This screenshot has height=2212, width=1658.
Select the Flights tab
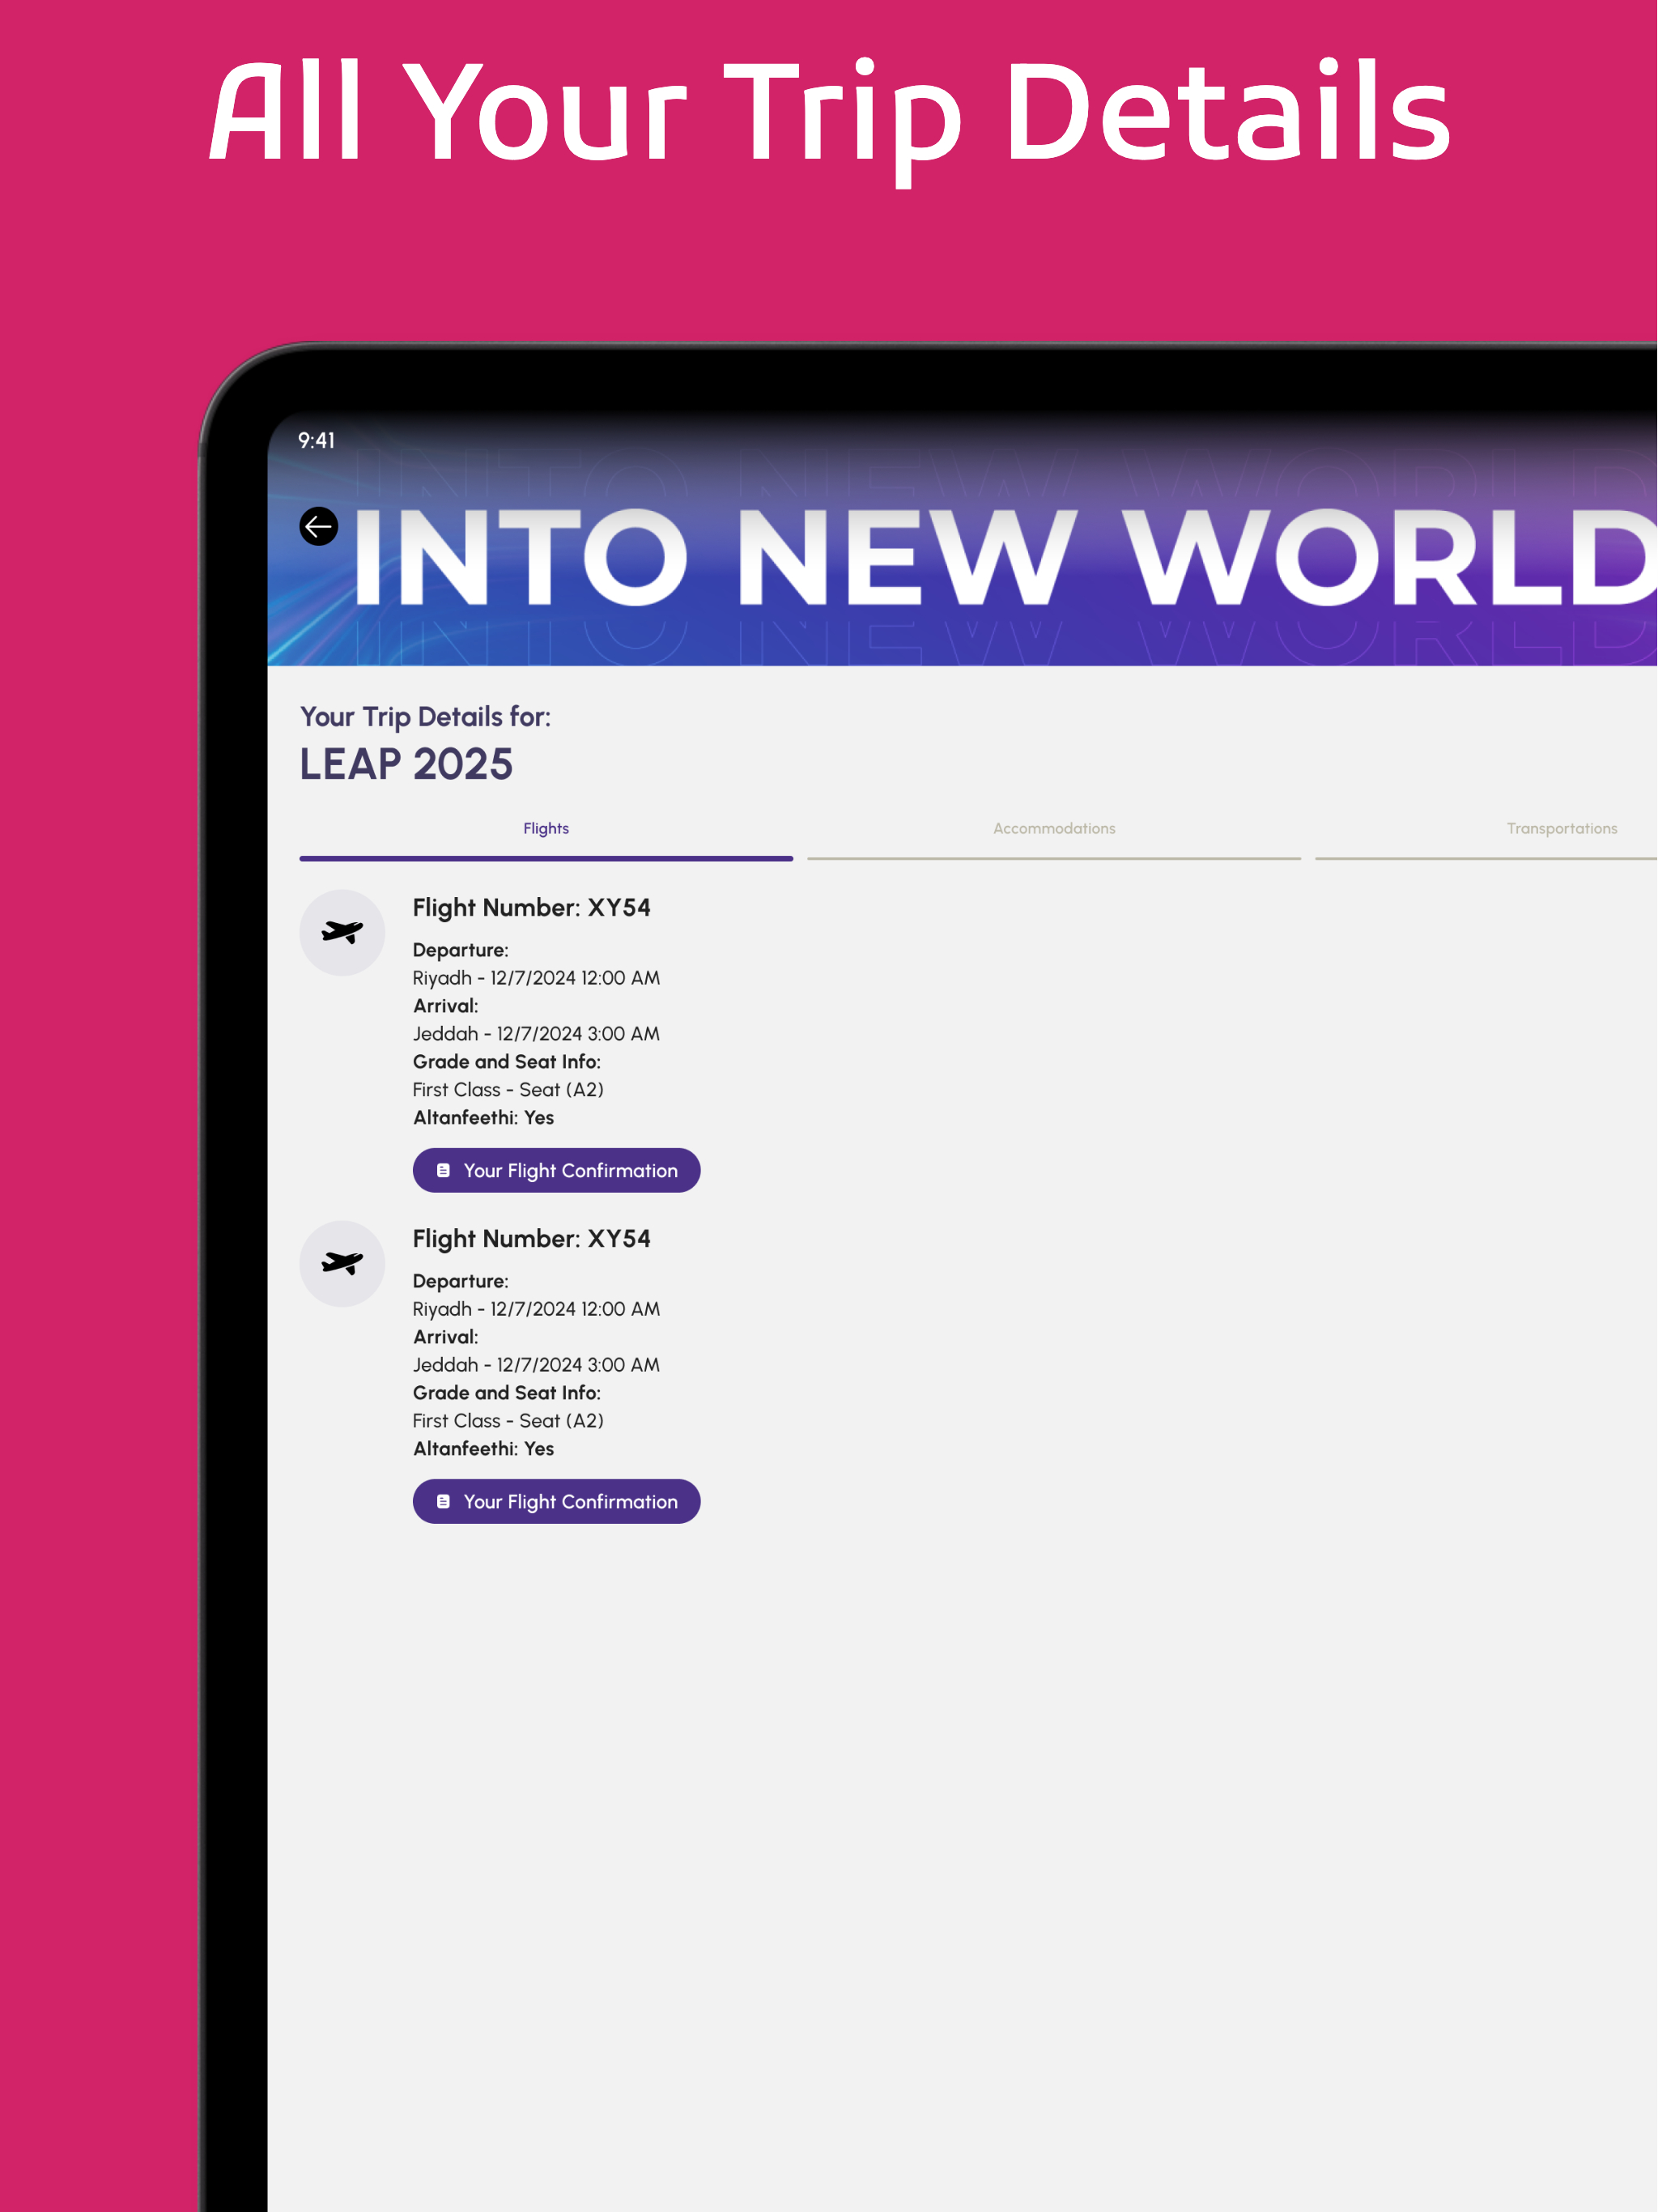point(546,829)
